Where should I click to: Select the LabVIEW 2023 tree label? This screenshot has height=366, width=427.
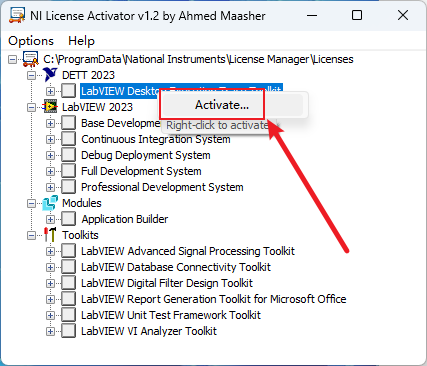tap(97, 107)
